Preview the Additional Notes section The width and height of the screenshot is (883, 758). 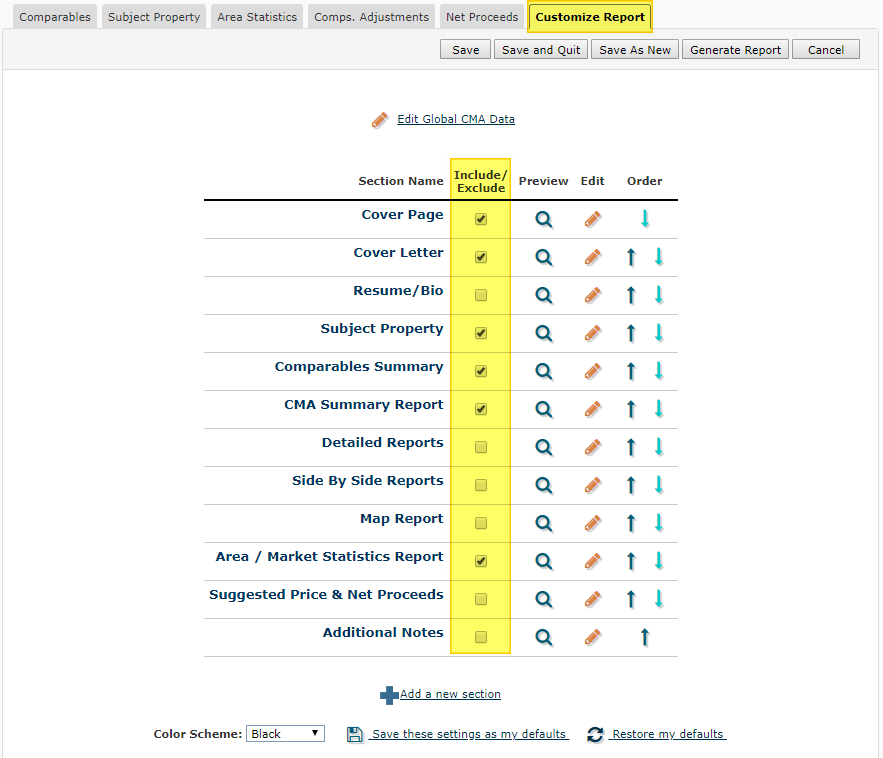tap(543, 637)
